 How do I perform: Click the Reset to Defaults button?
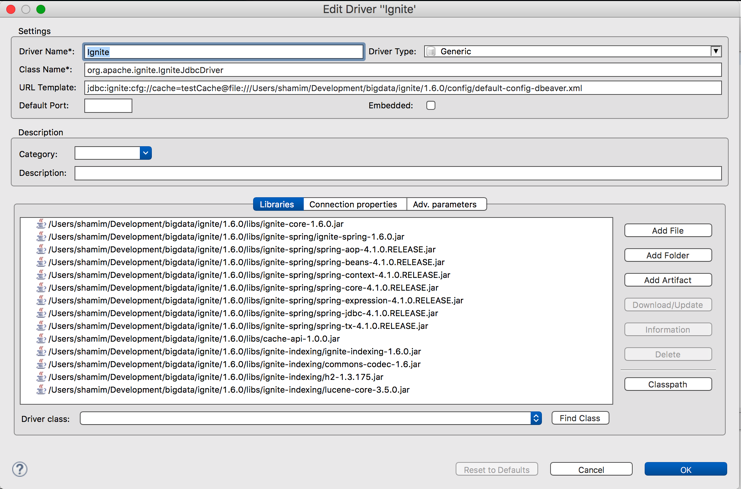click(x=497, y=470)
